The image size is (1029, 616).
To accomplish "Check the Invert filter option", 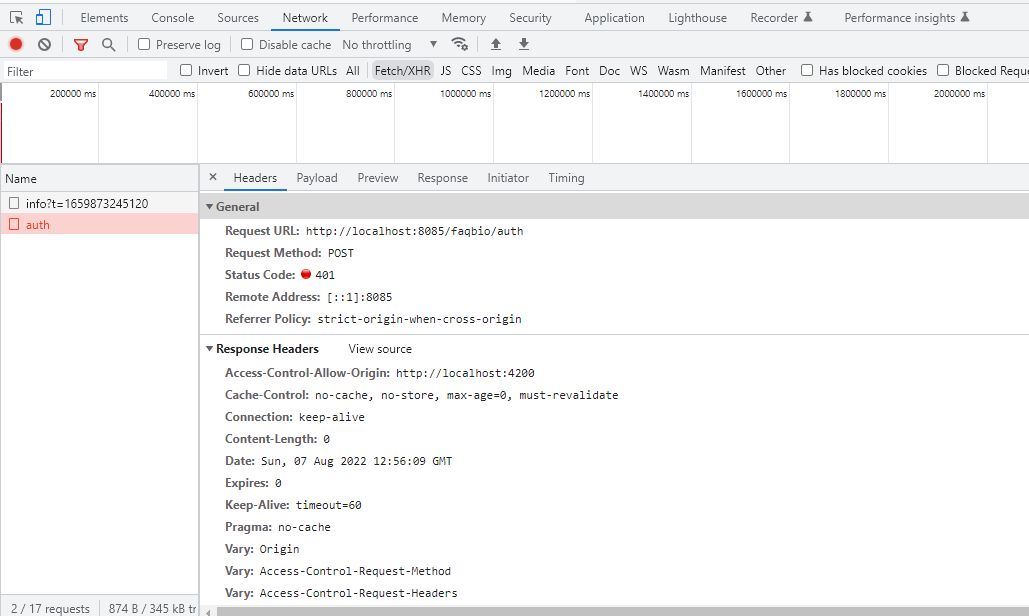I will coord(186,70).
